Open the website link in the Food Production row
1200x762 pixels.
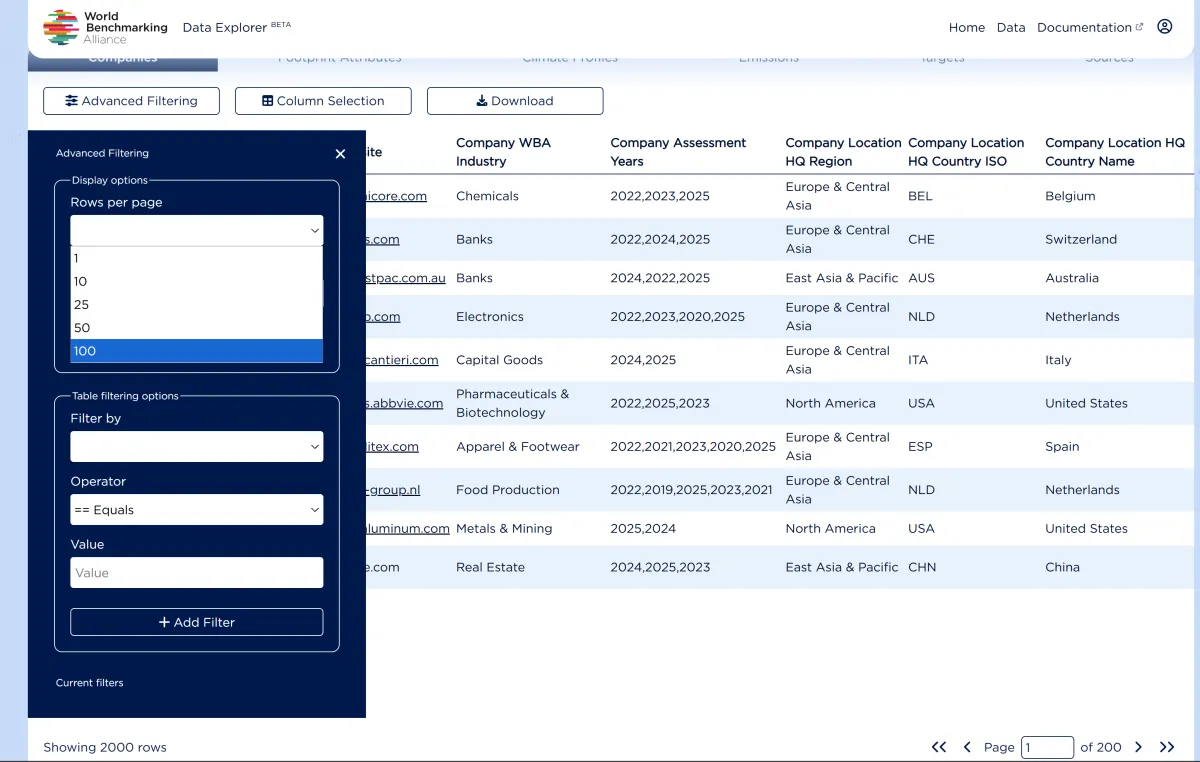(393, 490)
